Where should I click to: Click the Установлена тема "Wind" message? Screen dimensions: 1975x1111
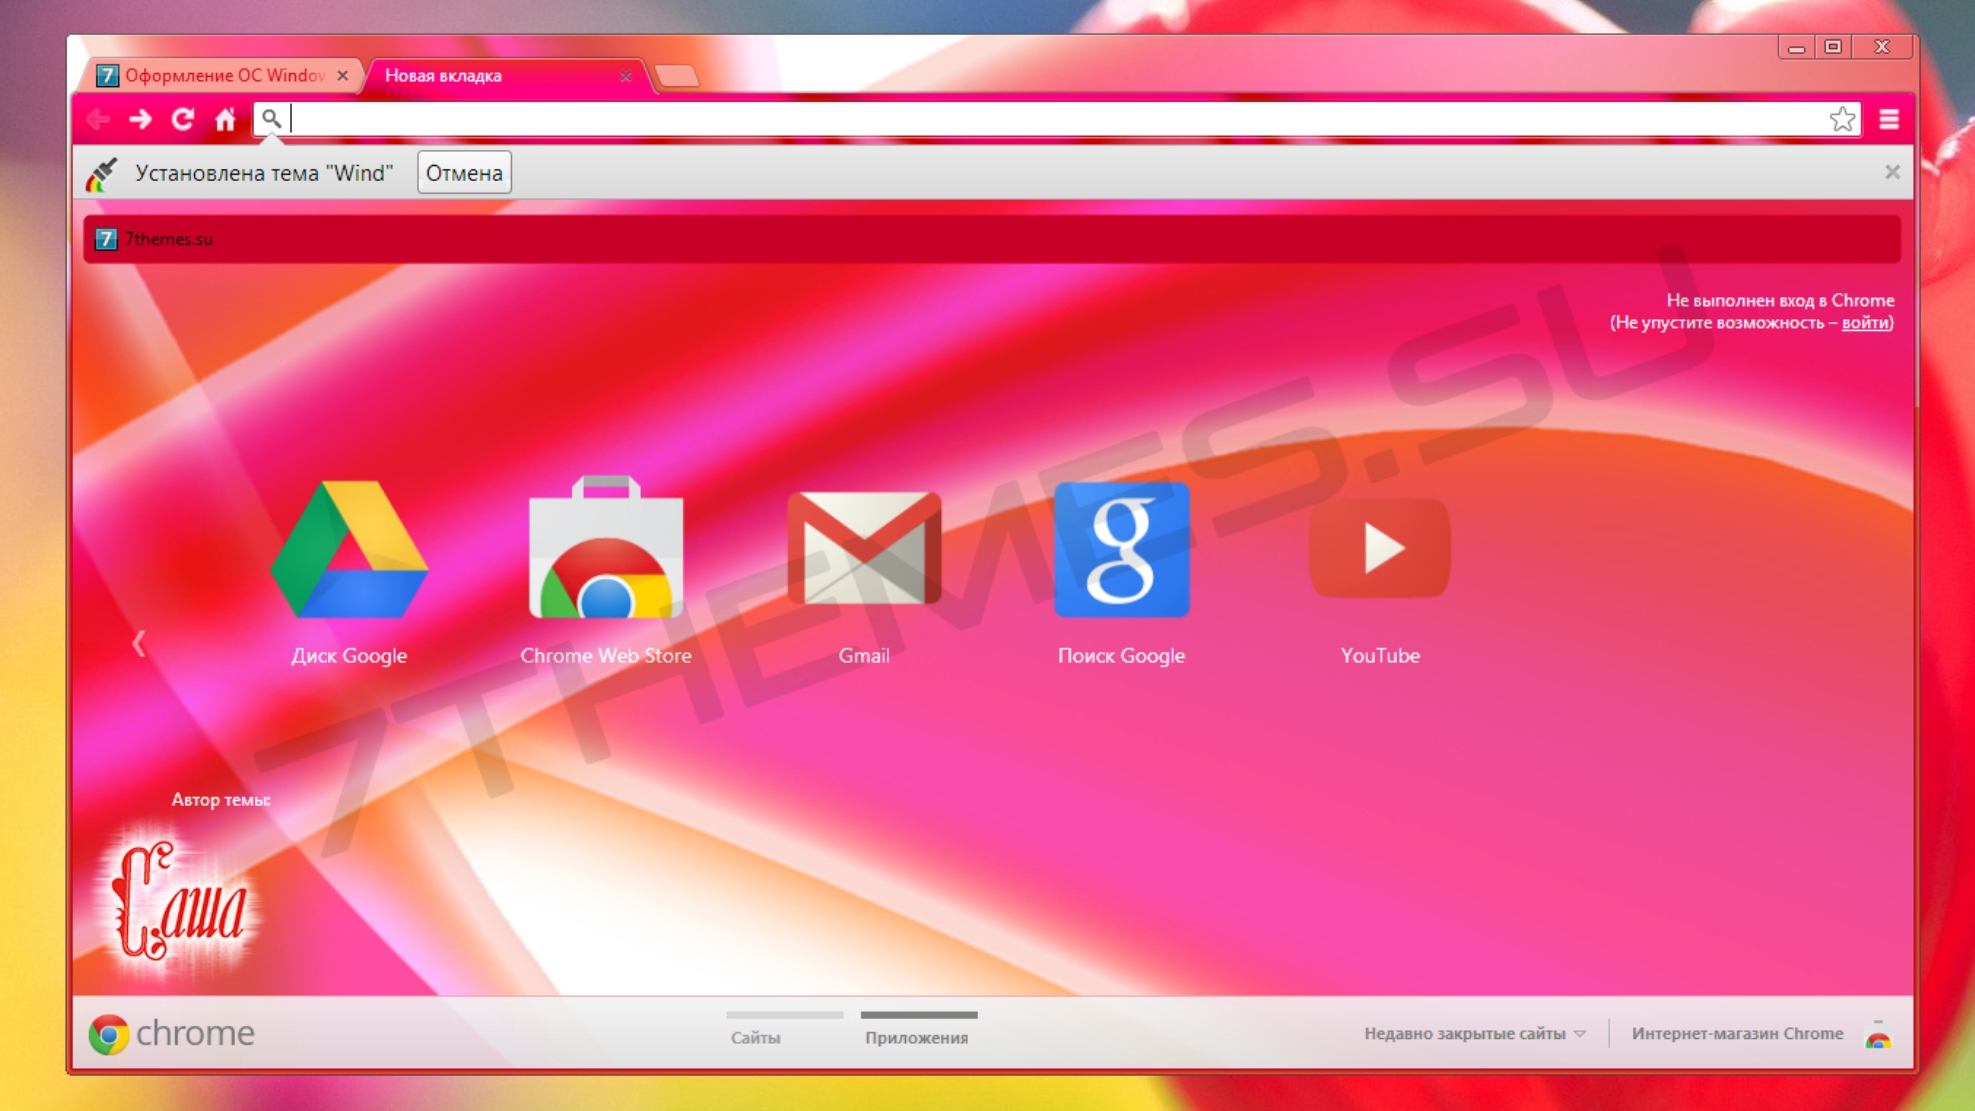(x=264, y=173)
